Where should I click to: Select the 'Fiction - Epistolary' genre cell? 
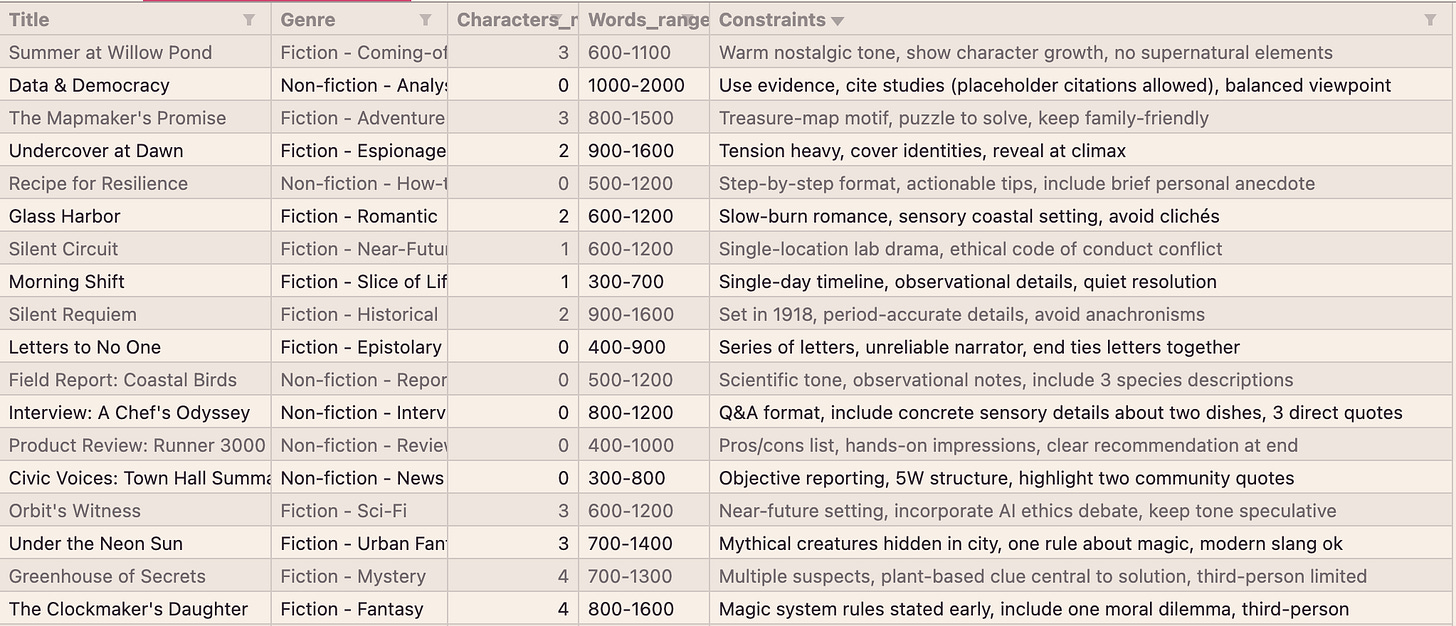(360, 347)
